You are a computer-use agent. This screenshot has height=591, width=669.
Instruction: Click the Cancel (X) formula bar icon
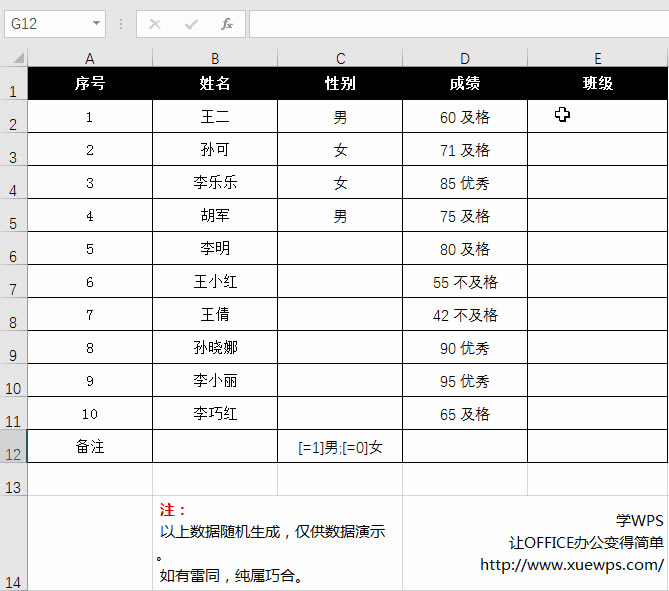coord(155,24)
